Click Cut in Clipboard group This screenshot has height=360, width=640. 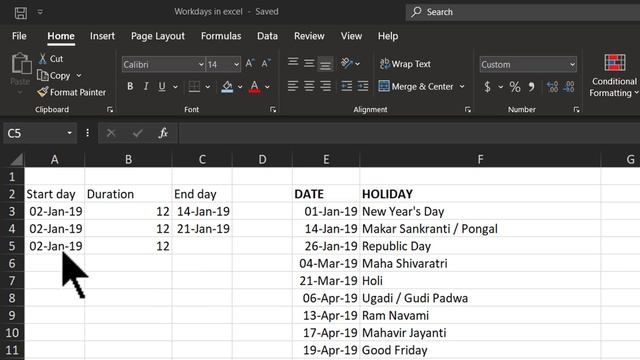click(51, 59)
